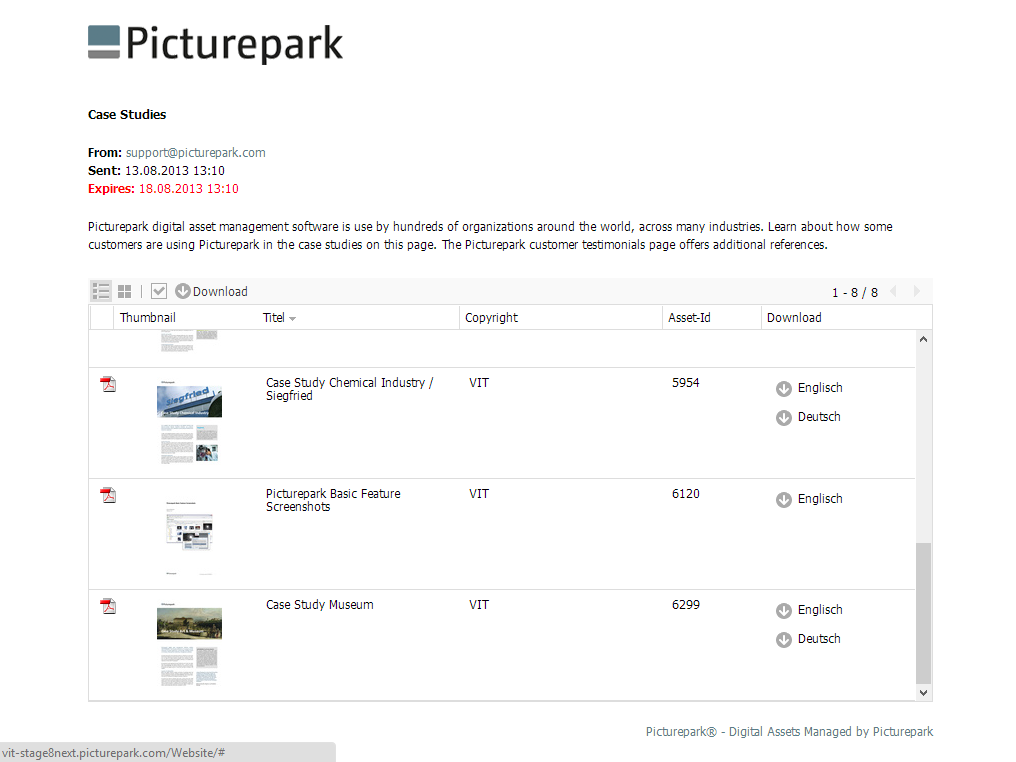Click VIT copyright in Museum row

click(x=479, y=605)
